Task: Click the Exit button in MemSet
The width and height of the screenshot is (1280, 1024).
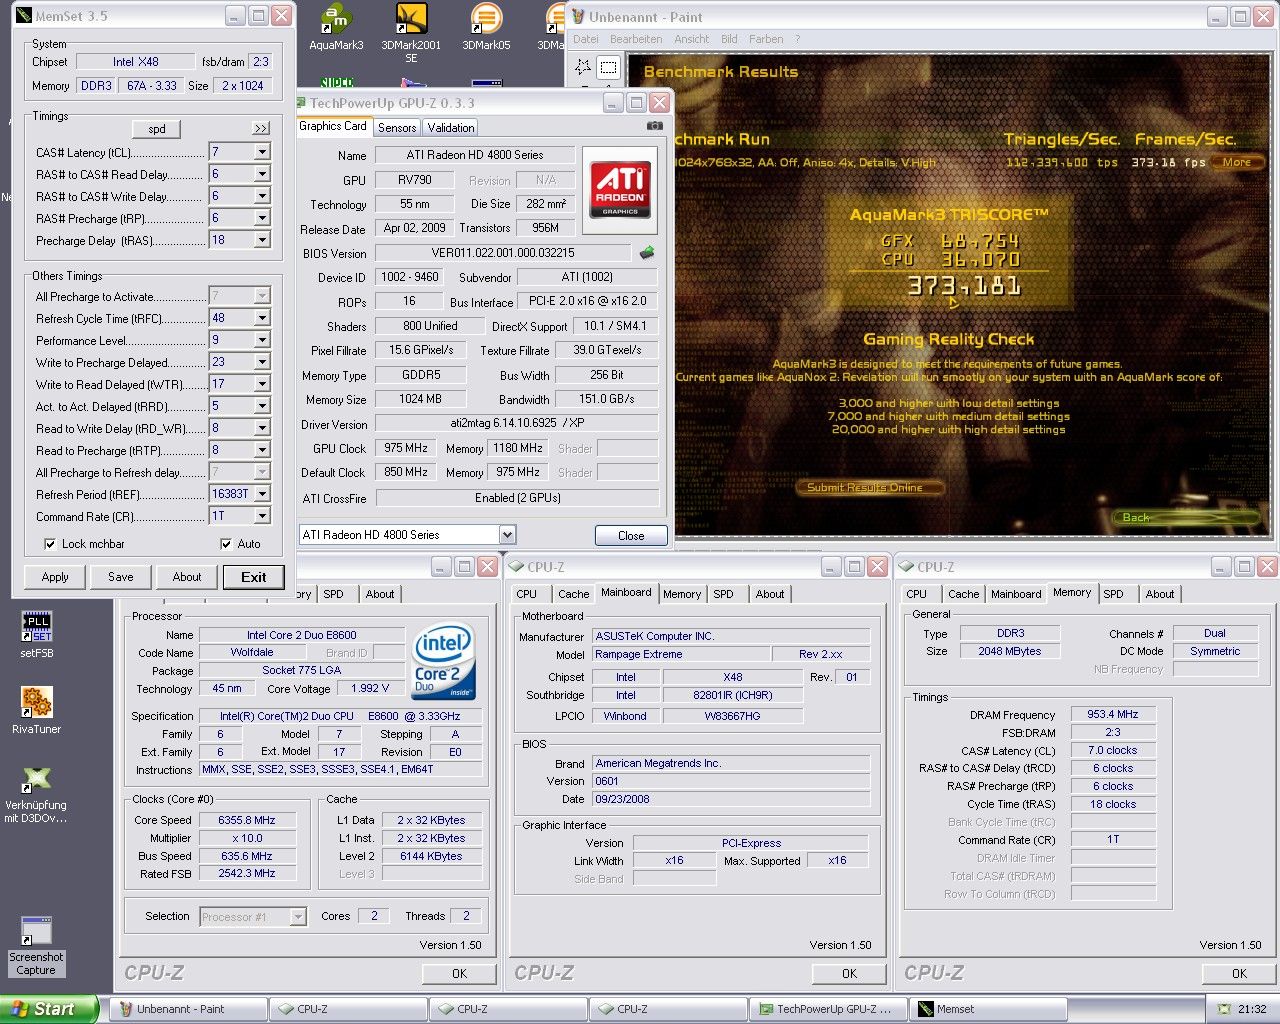Action: tap(254, 577)
